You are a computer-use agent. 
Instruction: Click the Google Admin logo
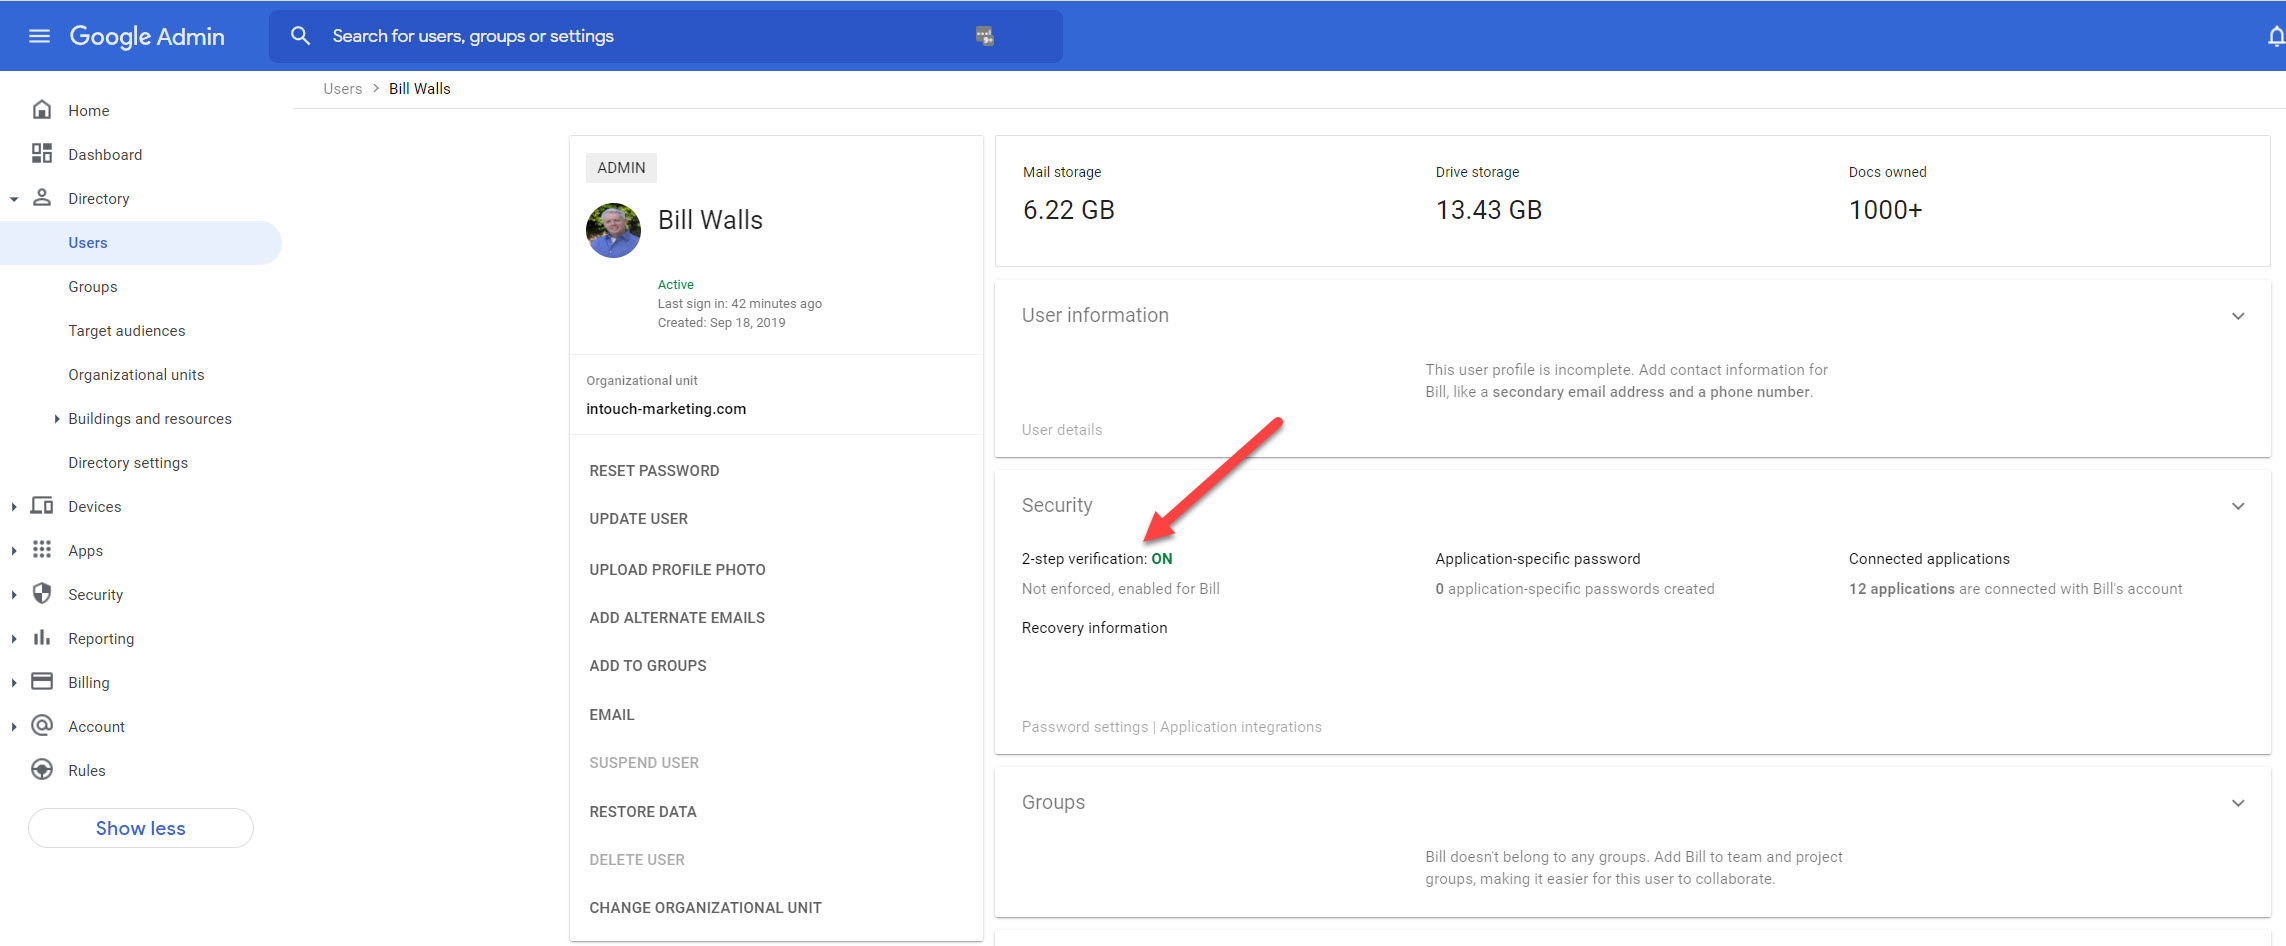147,36
